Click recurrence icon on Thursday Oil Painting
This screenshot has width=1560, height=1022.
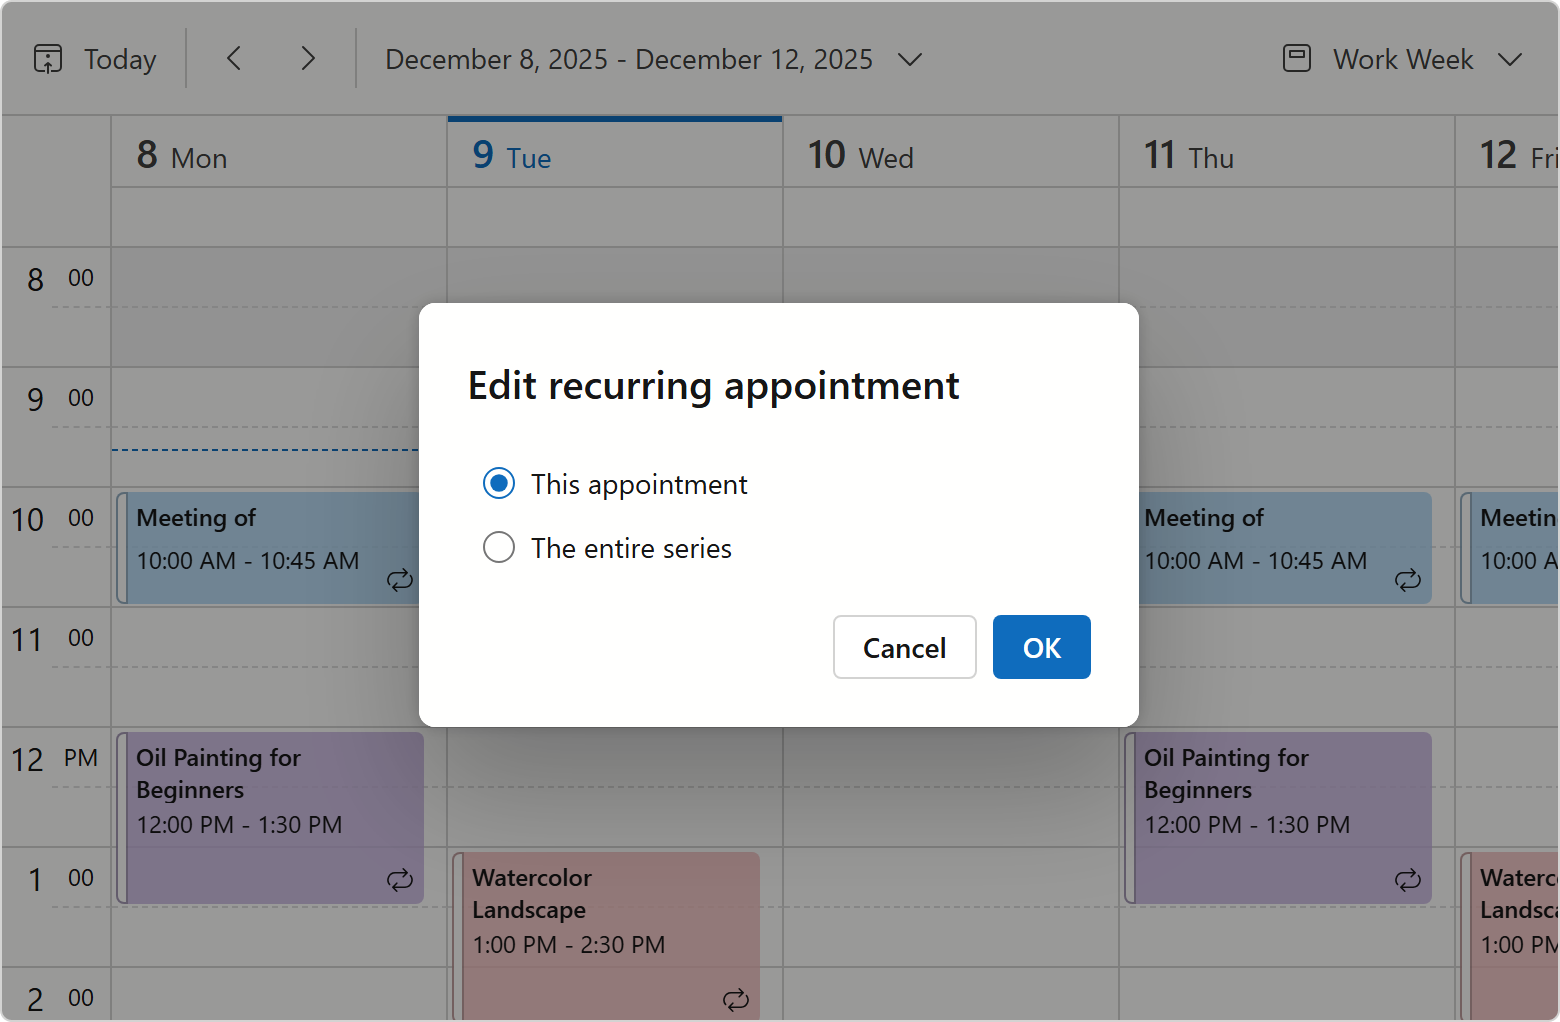[1408, 880]
